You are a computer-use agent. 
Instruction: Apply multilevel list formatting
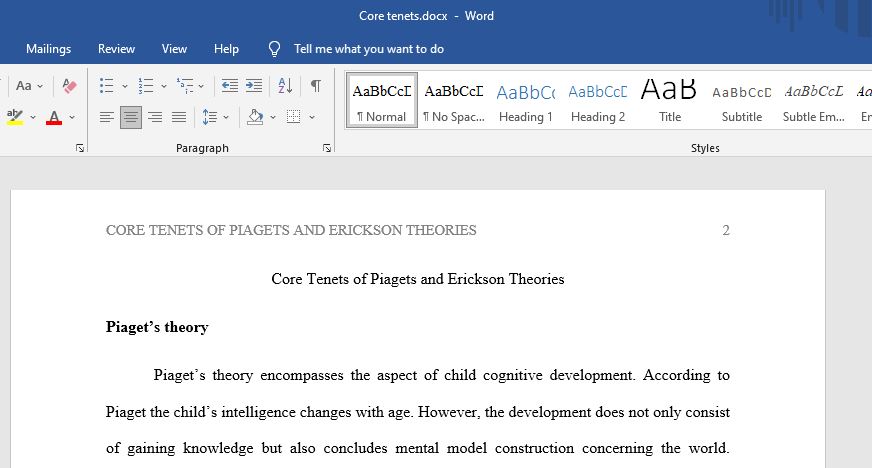click(x=185, y=86)
